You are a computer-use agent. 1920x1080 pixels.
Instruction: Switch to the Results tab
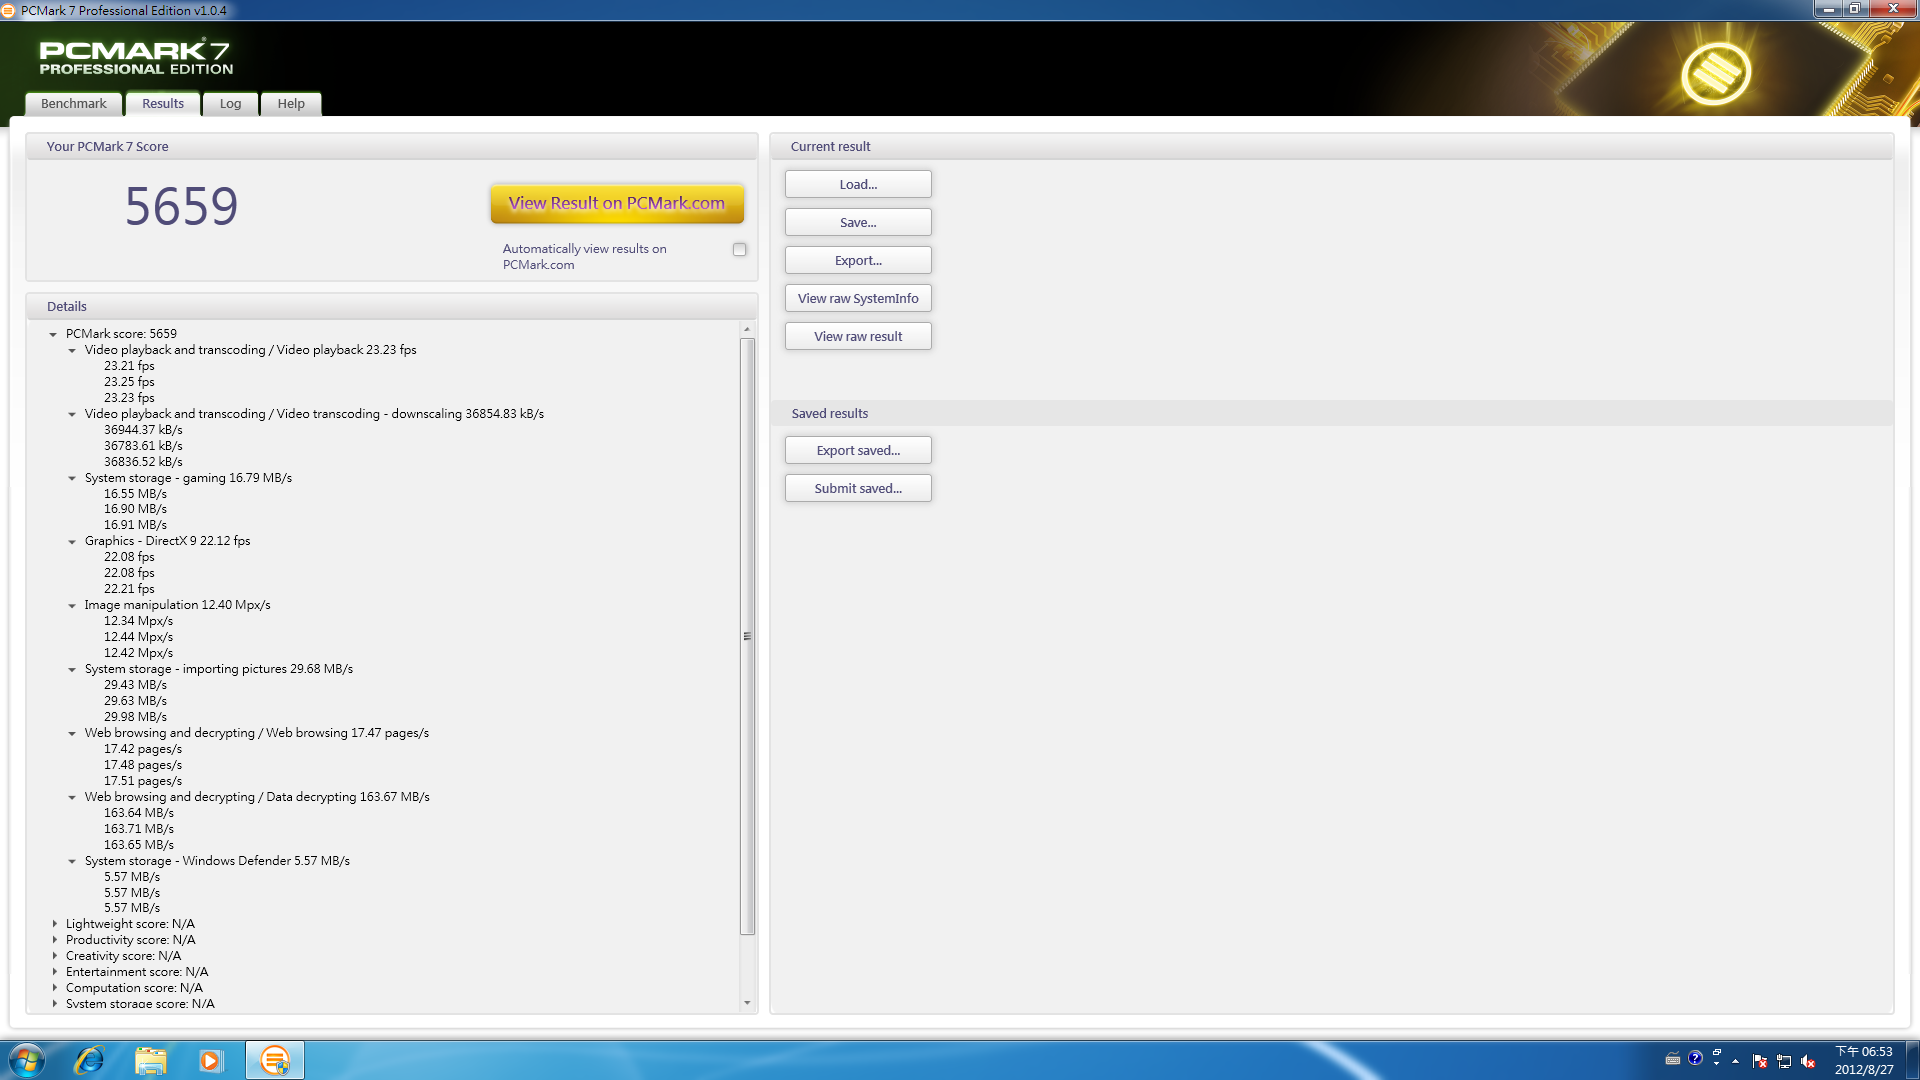click(x=163, y=104)
